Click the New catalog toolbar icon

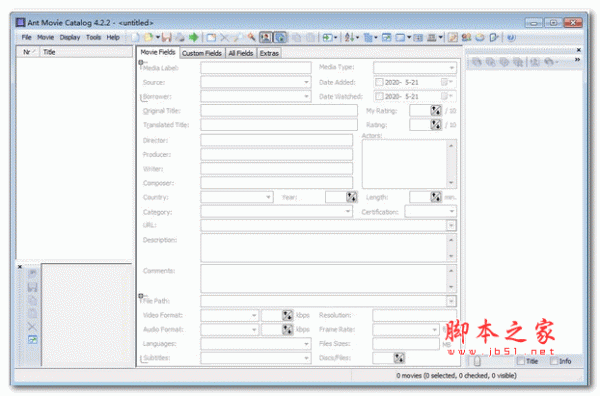tap(135, 37)
